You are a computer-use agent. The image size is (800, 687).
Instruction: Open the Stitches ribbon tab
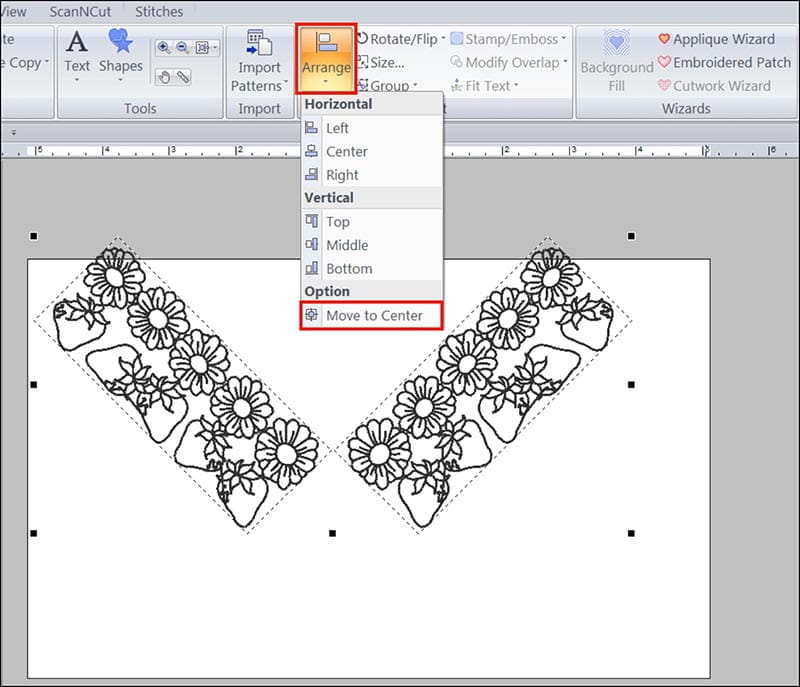tap(159, 12)
